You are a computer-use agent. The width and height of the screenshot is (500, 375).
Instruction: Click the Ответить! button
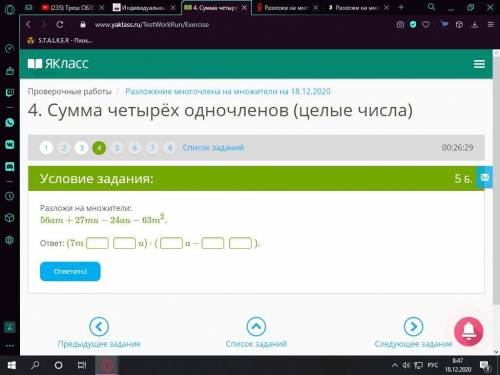tap(70, 271)
